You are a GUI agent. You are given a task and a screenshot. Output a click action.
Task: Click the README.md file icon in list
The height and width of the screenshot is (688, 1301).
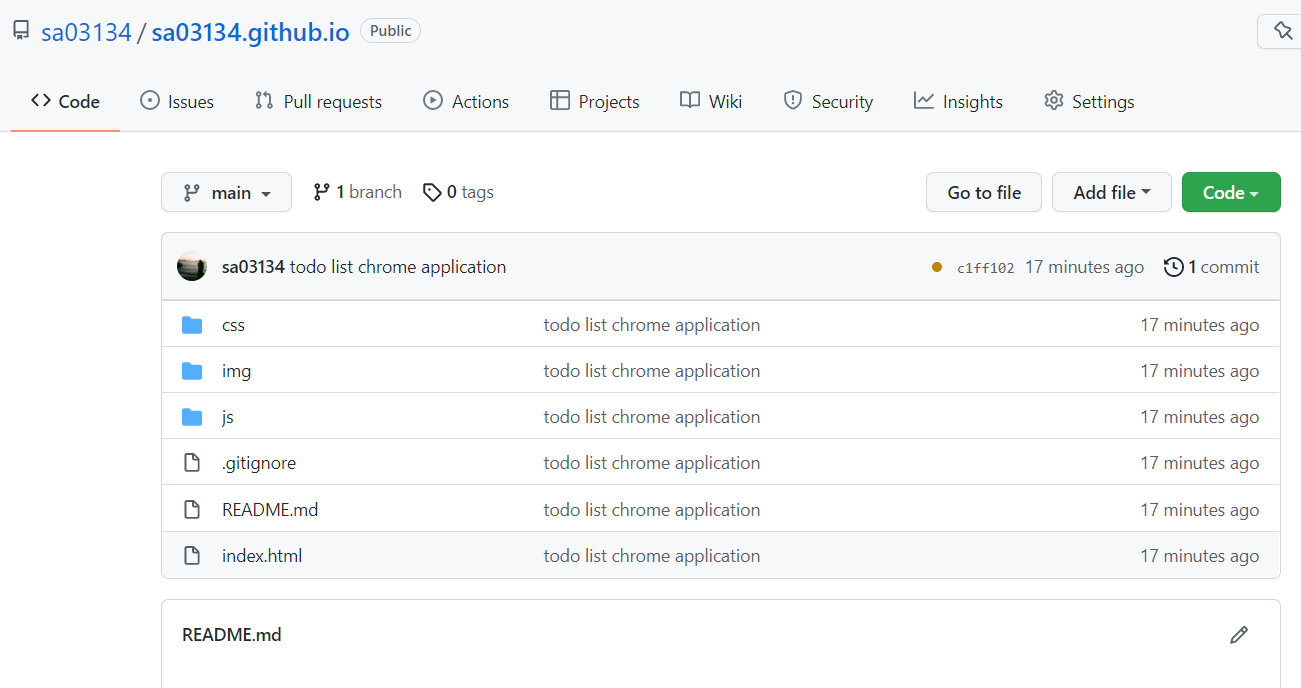(x=192, y=510)
